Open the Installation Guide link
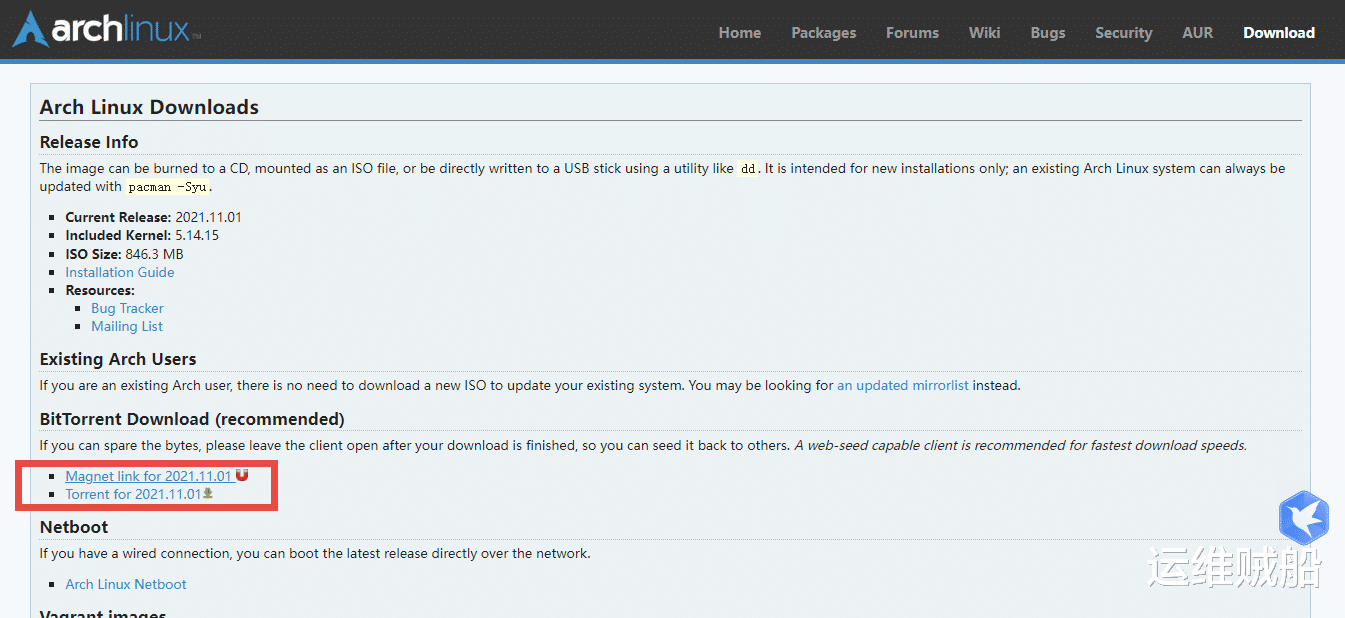 pyautogui.click(x=120, y=272)
